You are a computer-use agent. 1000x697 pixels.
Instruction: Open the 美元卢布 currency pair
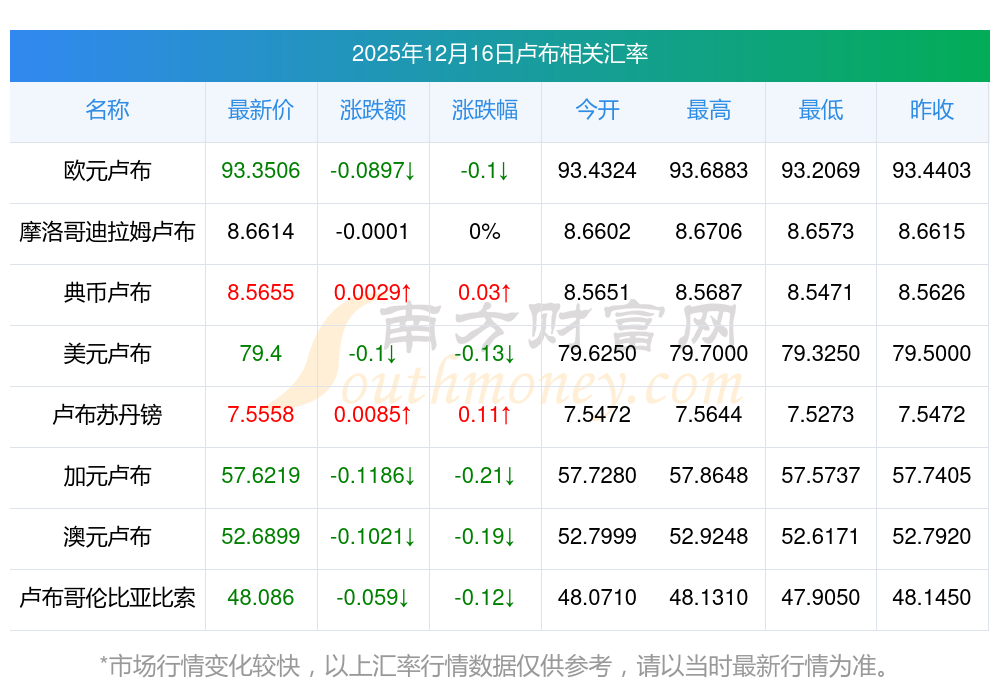tap(107, 354)
